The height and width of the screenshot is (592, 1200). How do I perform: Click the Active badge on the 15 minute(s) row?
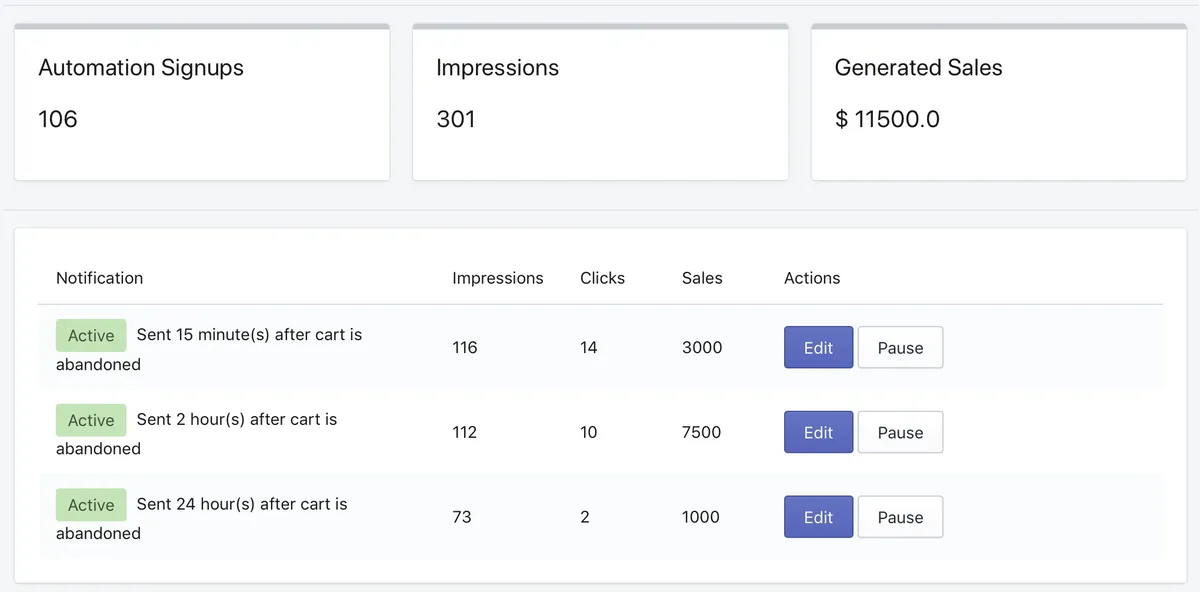tap(91, 335)
